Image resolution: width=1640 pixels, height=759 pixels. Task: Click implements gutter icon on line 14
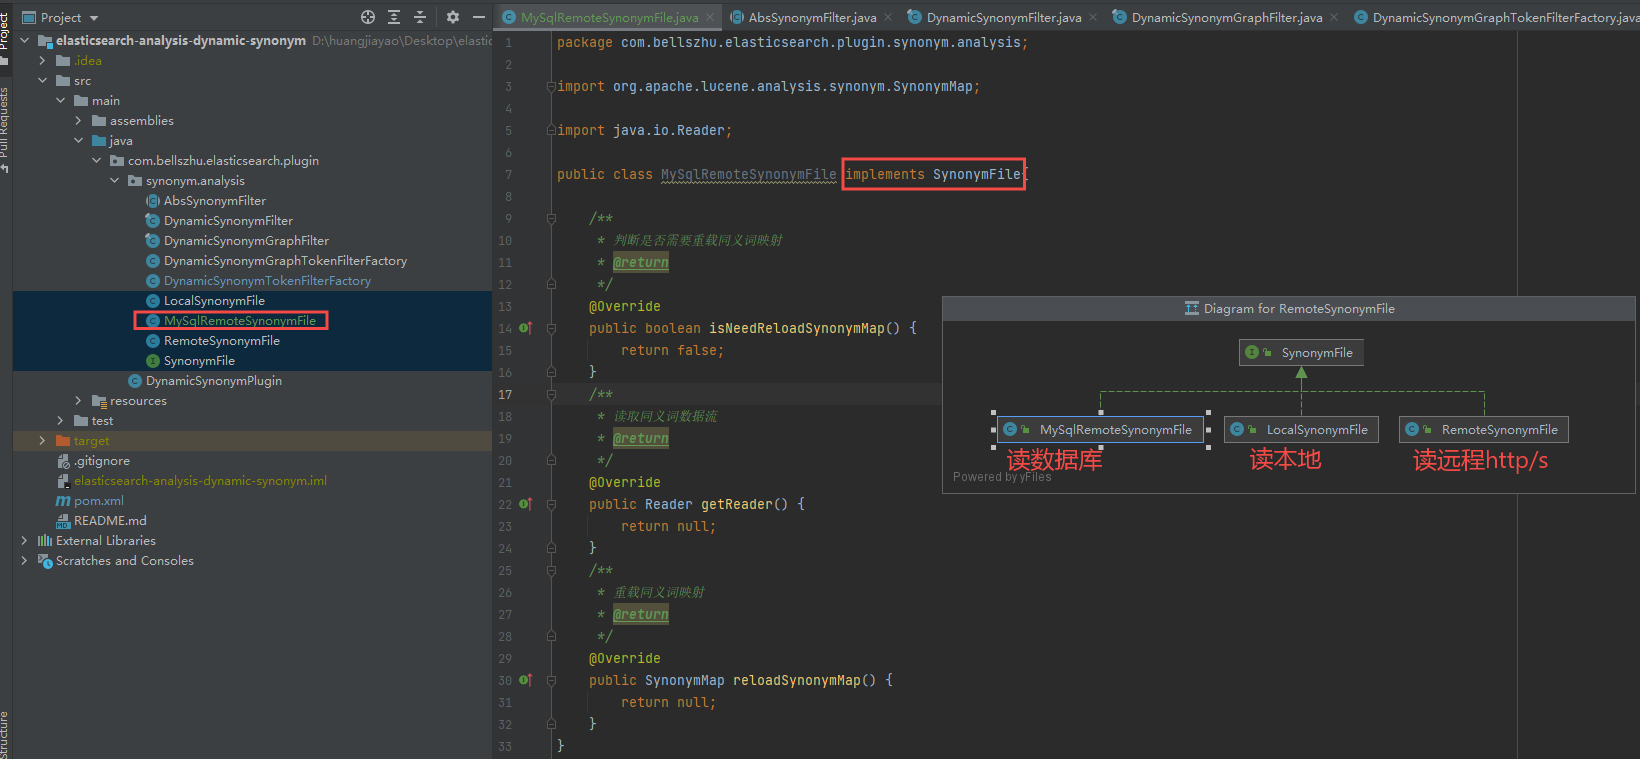[525, 328]
